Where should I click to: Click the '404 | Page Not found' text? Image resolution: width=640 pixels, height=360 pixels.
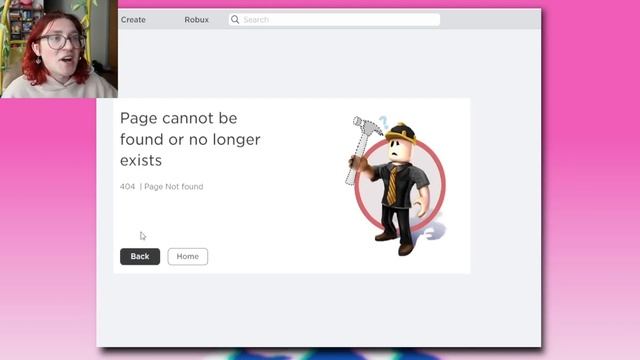(162, 187)
